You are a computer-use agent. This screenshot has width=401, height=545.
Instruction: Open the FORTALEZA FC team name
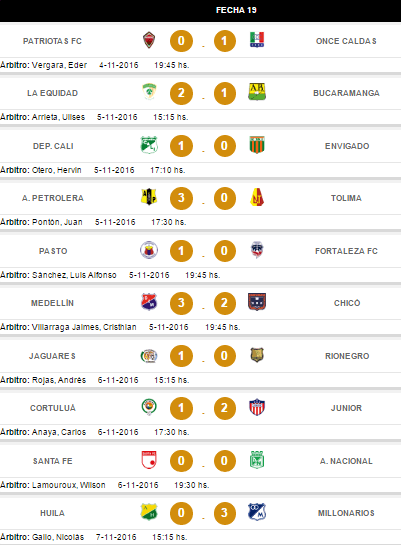346,251
